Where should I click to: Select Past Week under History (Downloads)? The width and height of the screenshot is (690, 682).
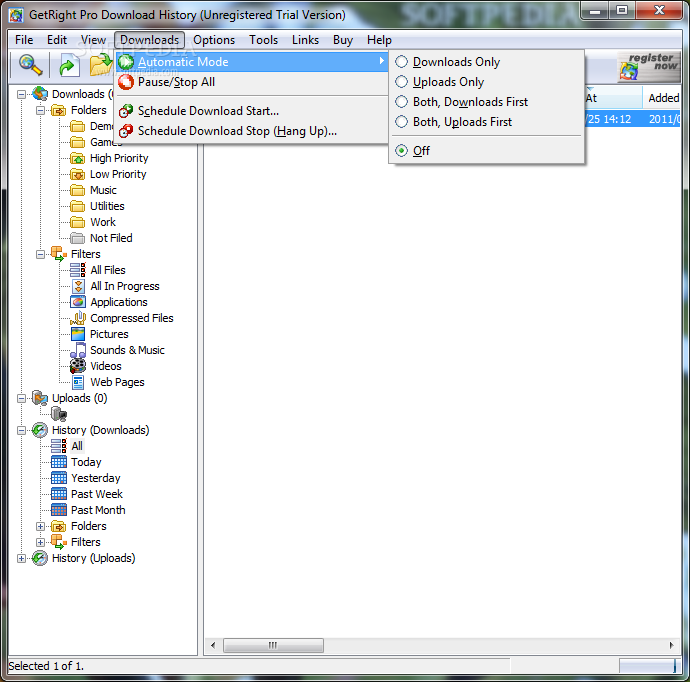pos(97,494)
